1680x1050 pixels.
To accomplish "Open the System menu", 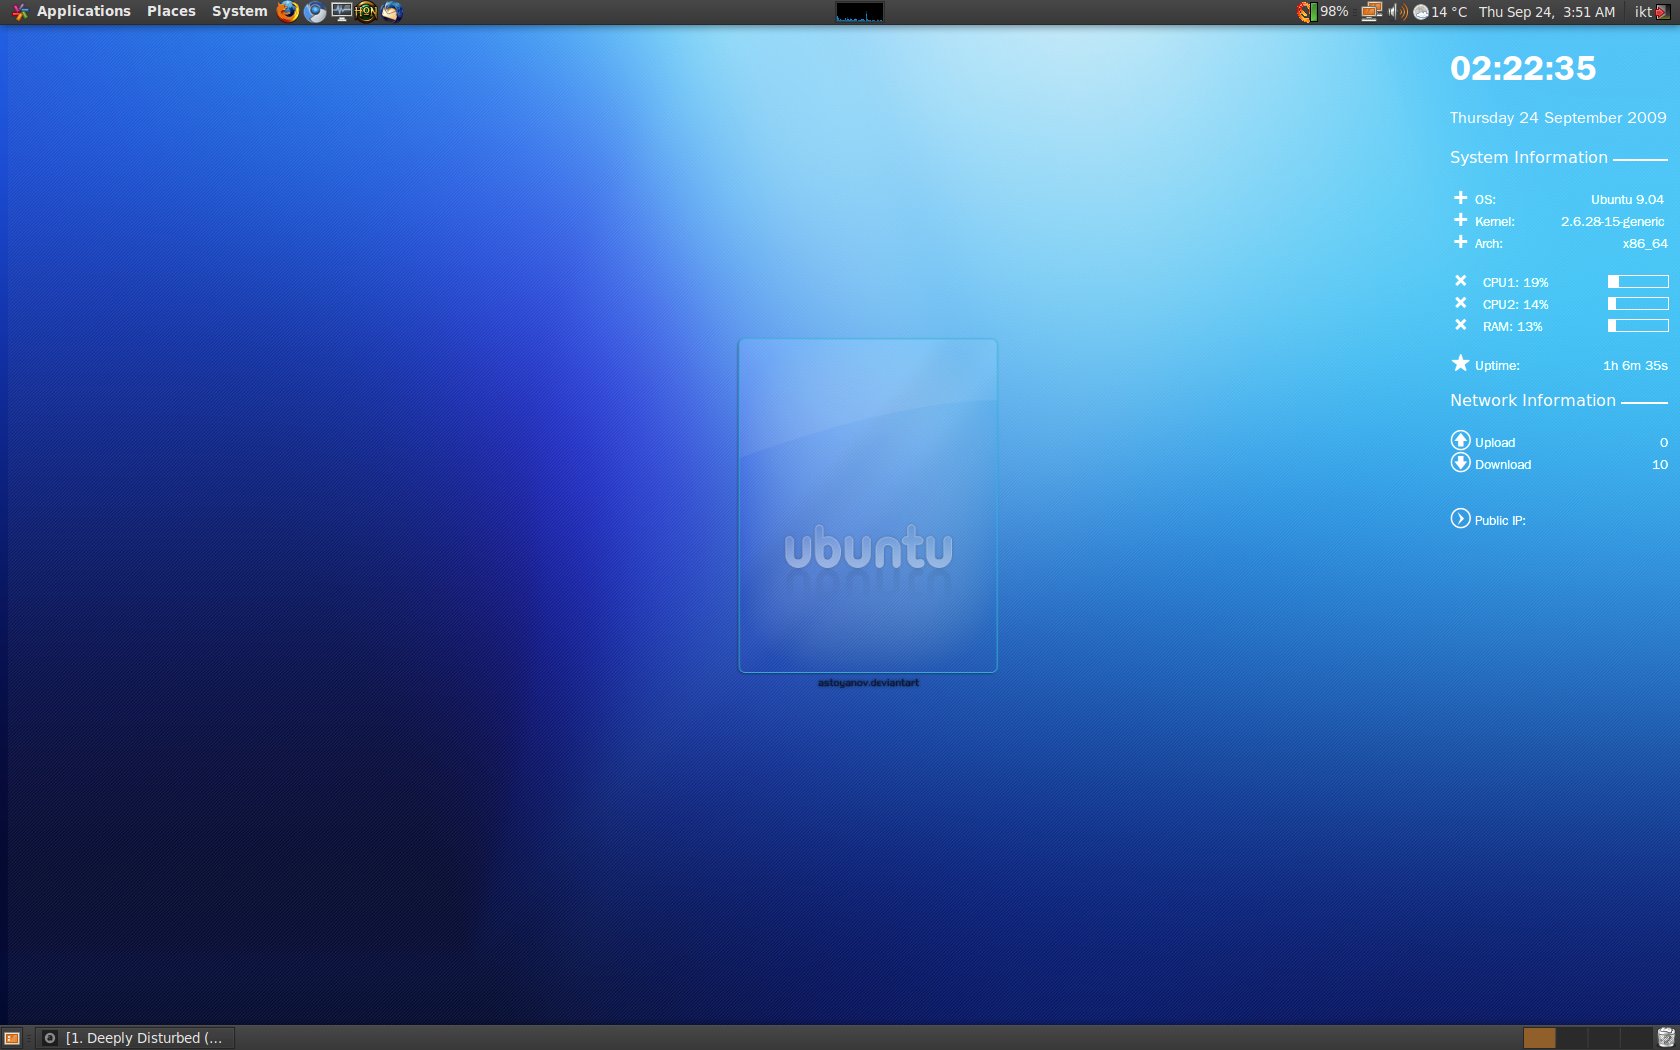I will [x=239, y=12].
